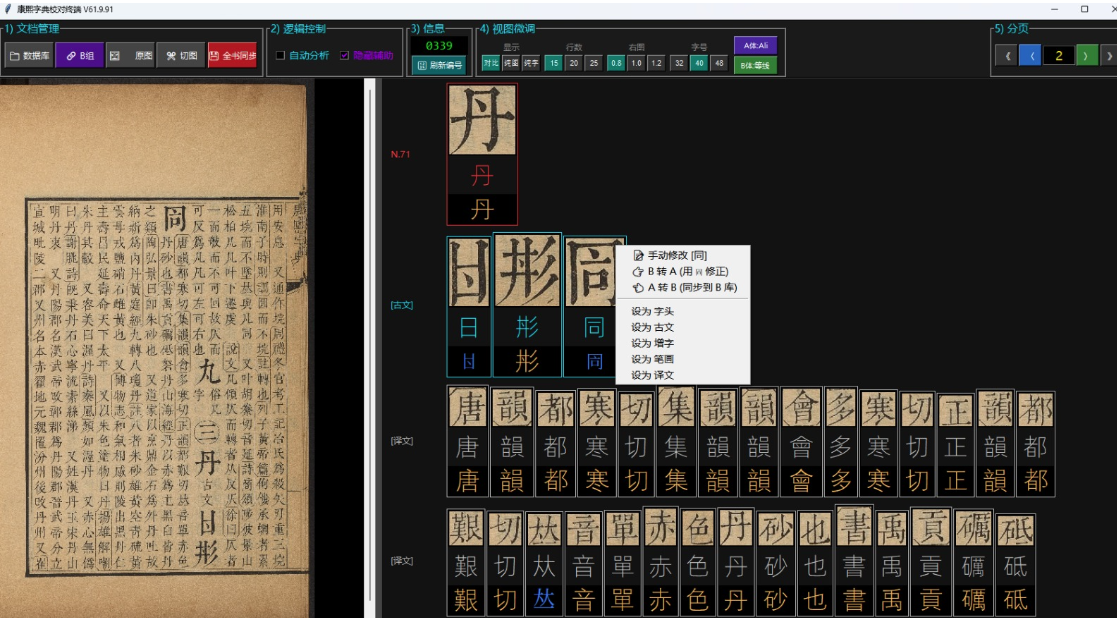Jump to the last page arrow
This screenshot has width=1117, height=618.
tap(1108, 56)
